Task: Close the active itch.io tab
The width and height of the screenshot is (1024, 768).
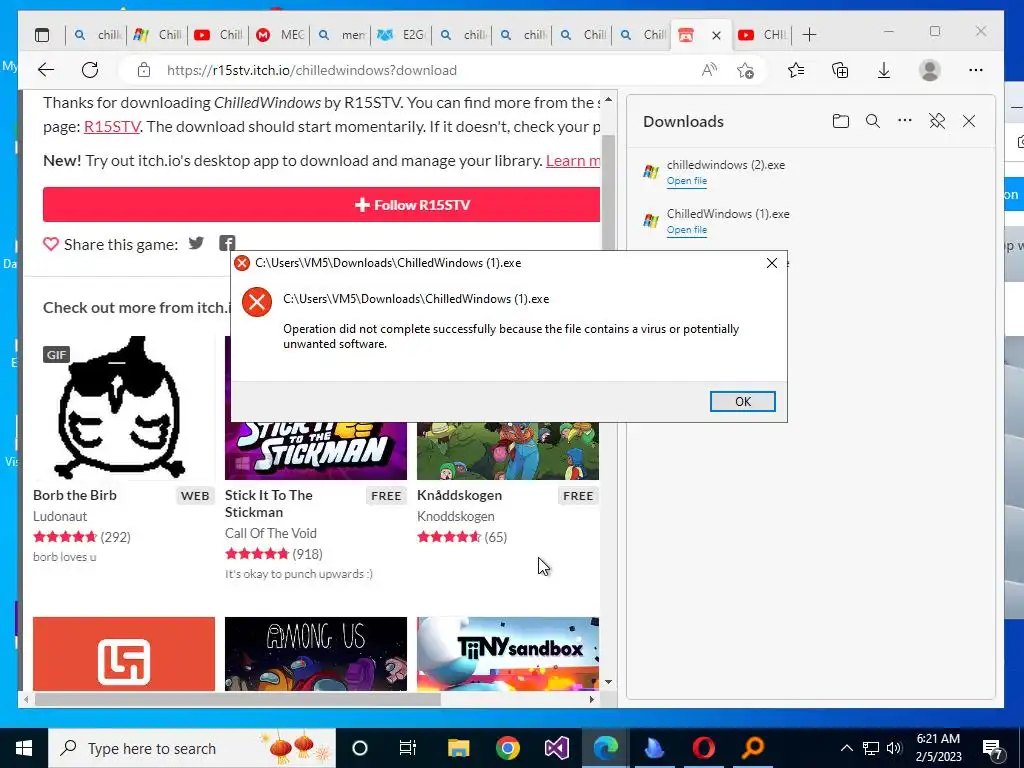Action: [x=716, y=35]
